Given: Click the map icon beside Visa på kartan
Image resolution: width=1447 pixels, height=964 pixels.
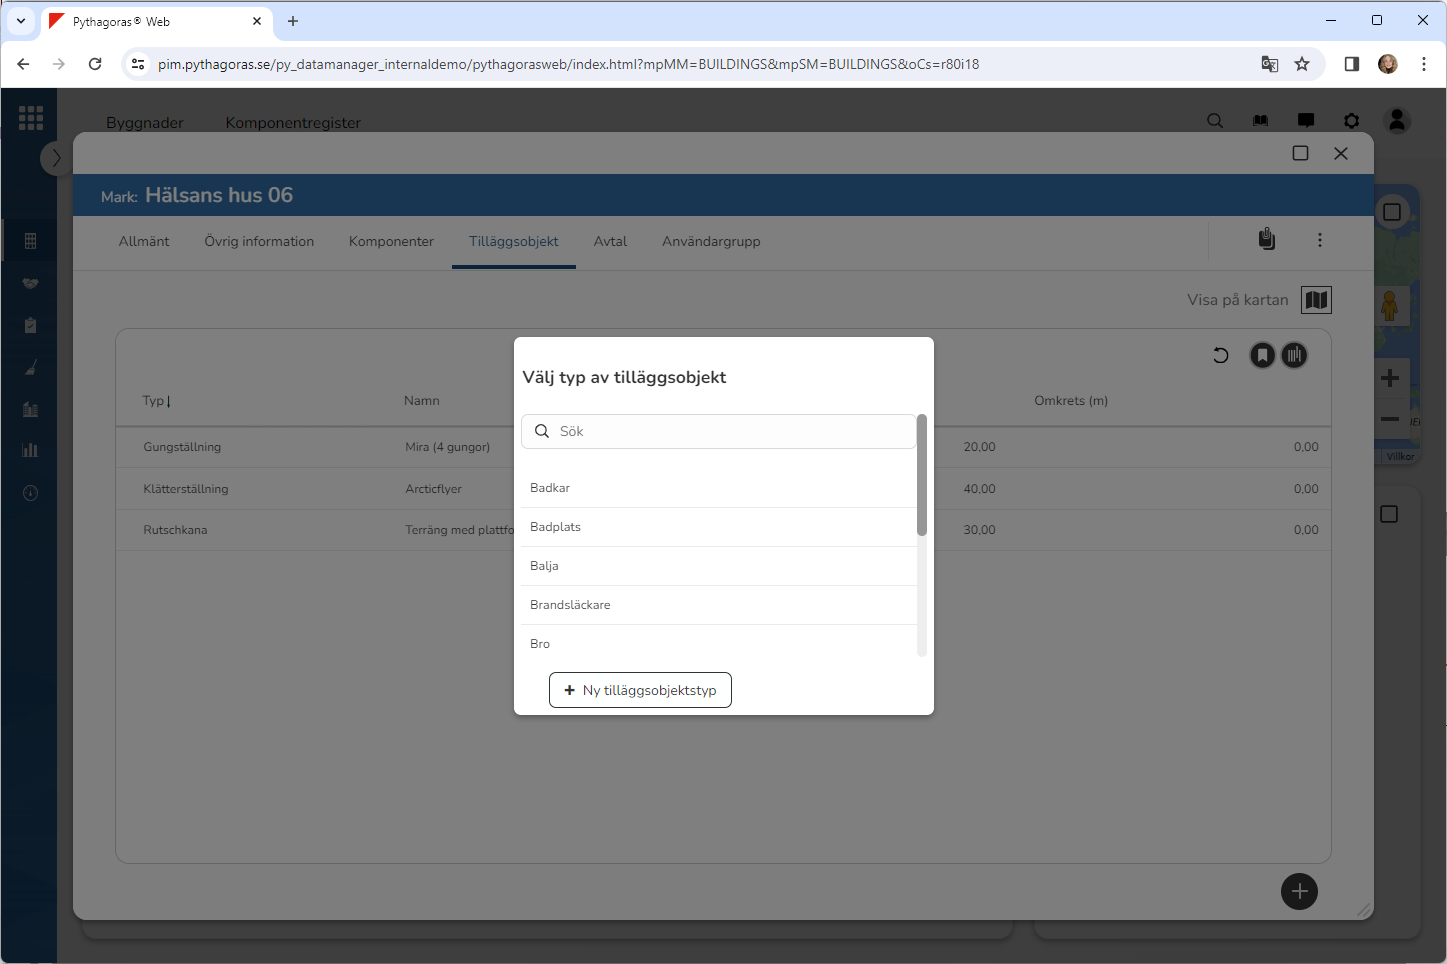Looking at the screenshot, I should [1316, 300].
